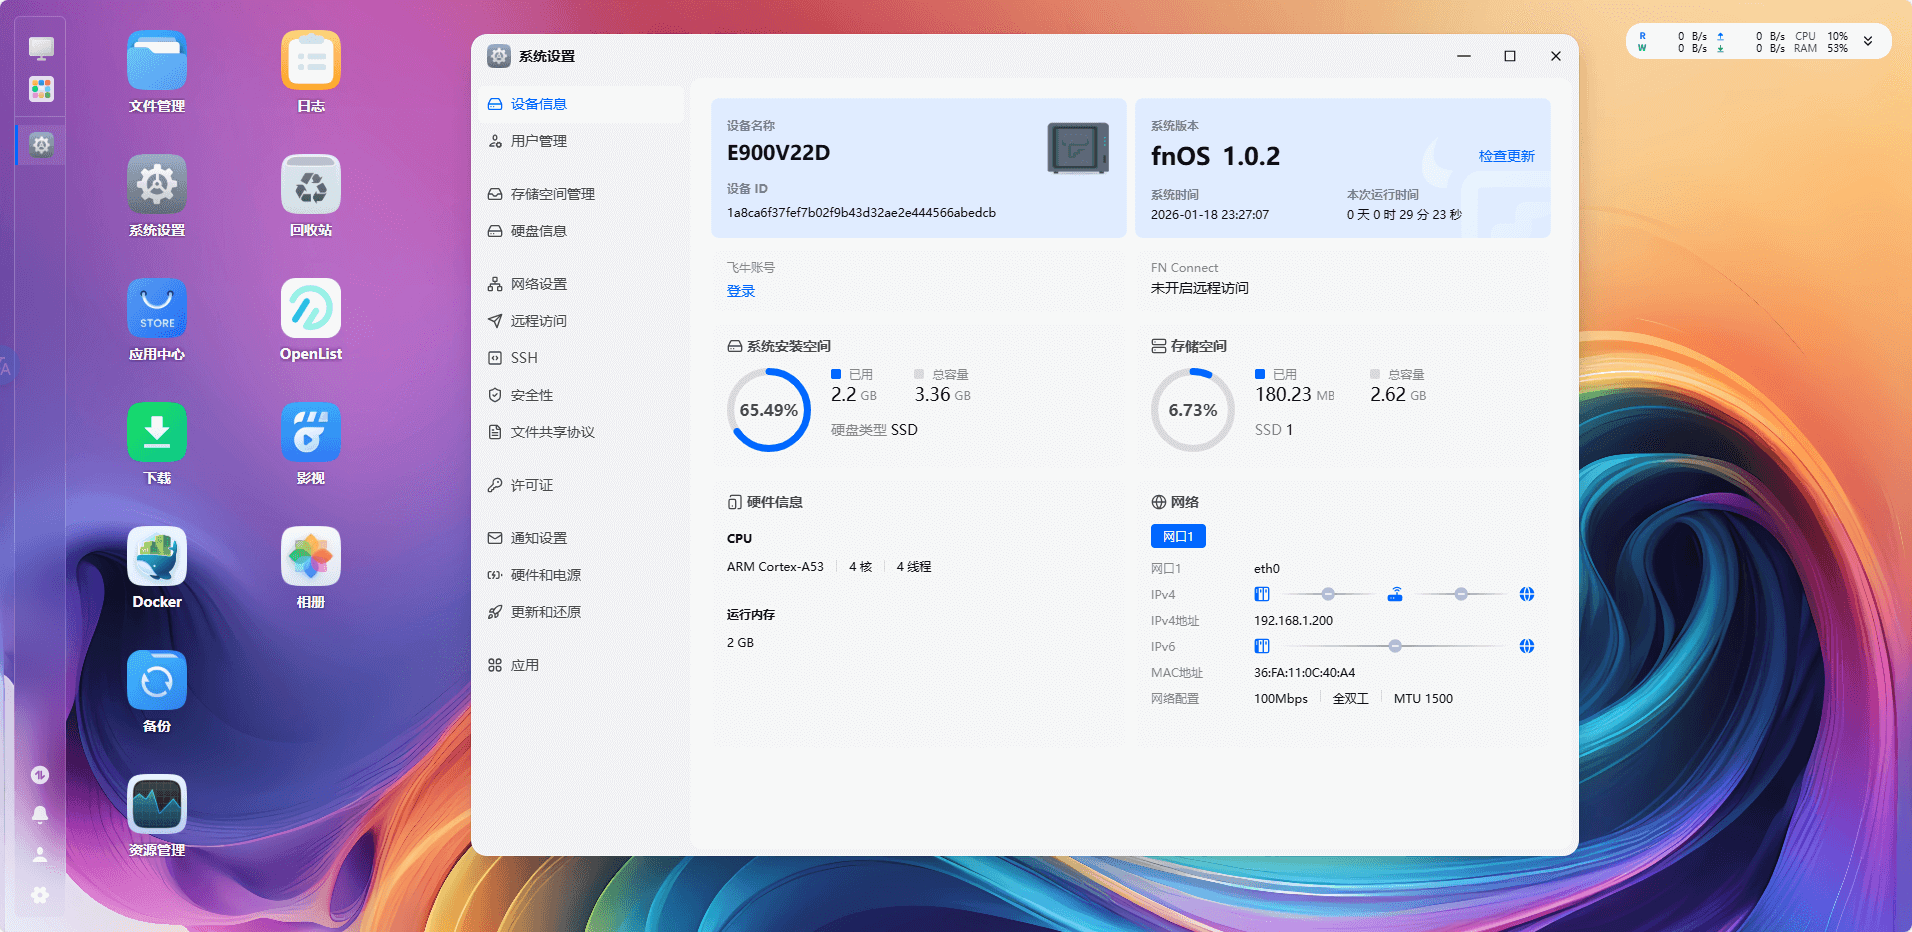The width and height of the screenshot is (1912, 932).
Task: Open the 资源管理 resource monitor icon
Action: [x=157, y=805]
